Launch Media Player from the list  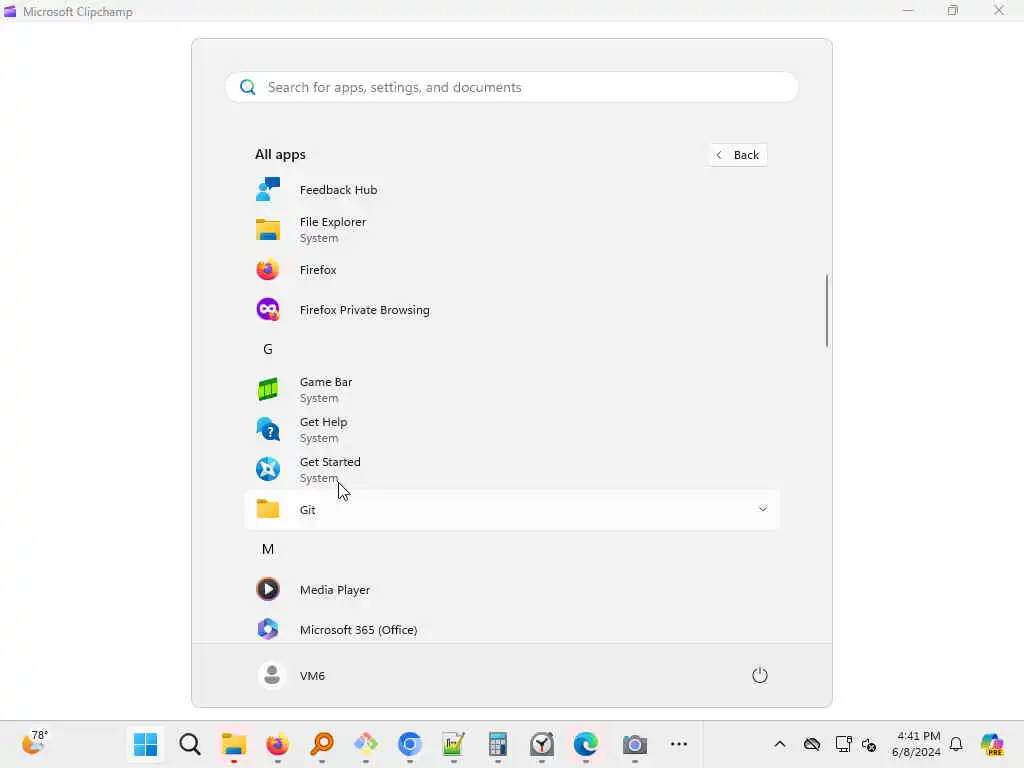coord(511,590)
